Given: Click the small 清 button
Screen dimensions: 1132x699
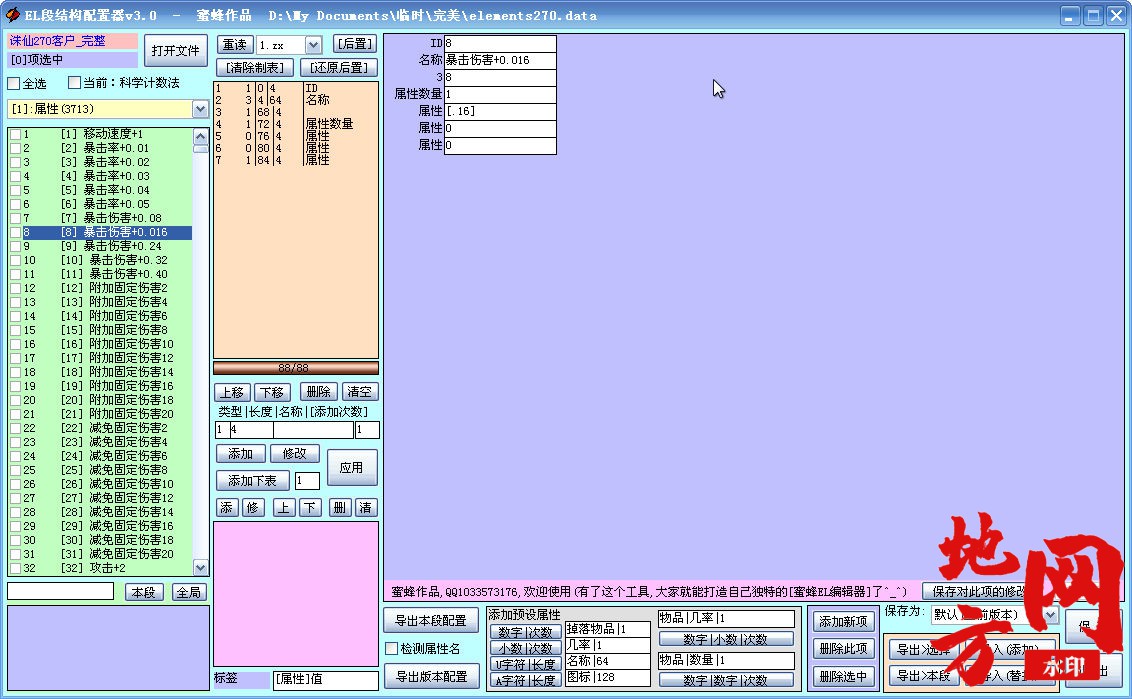Looking at the screenshot, I should point(366,508).
